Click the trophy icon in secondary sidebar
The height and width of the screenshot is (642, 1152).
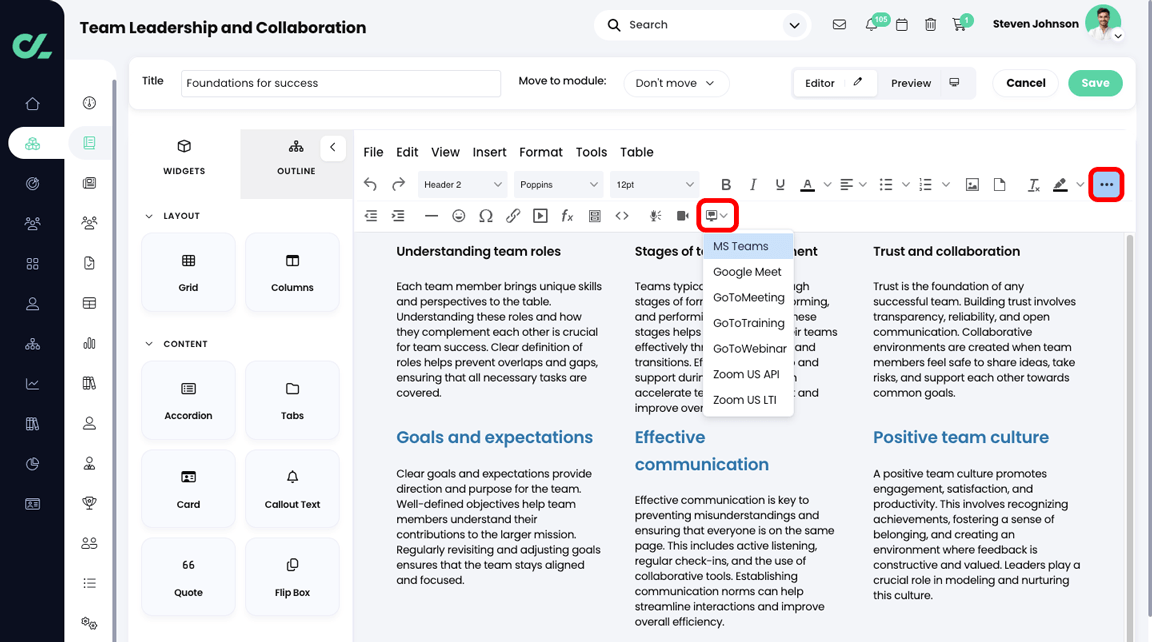[x=90, y=503]
